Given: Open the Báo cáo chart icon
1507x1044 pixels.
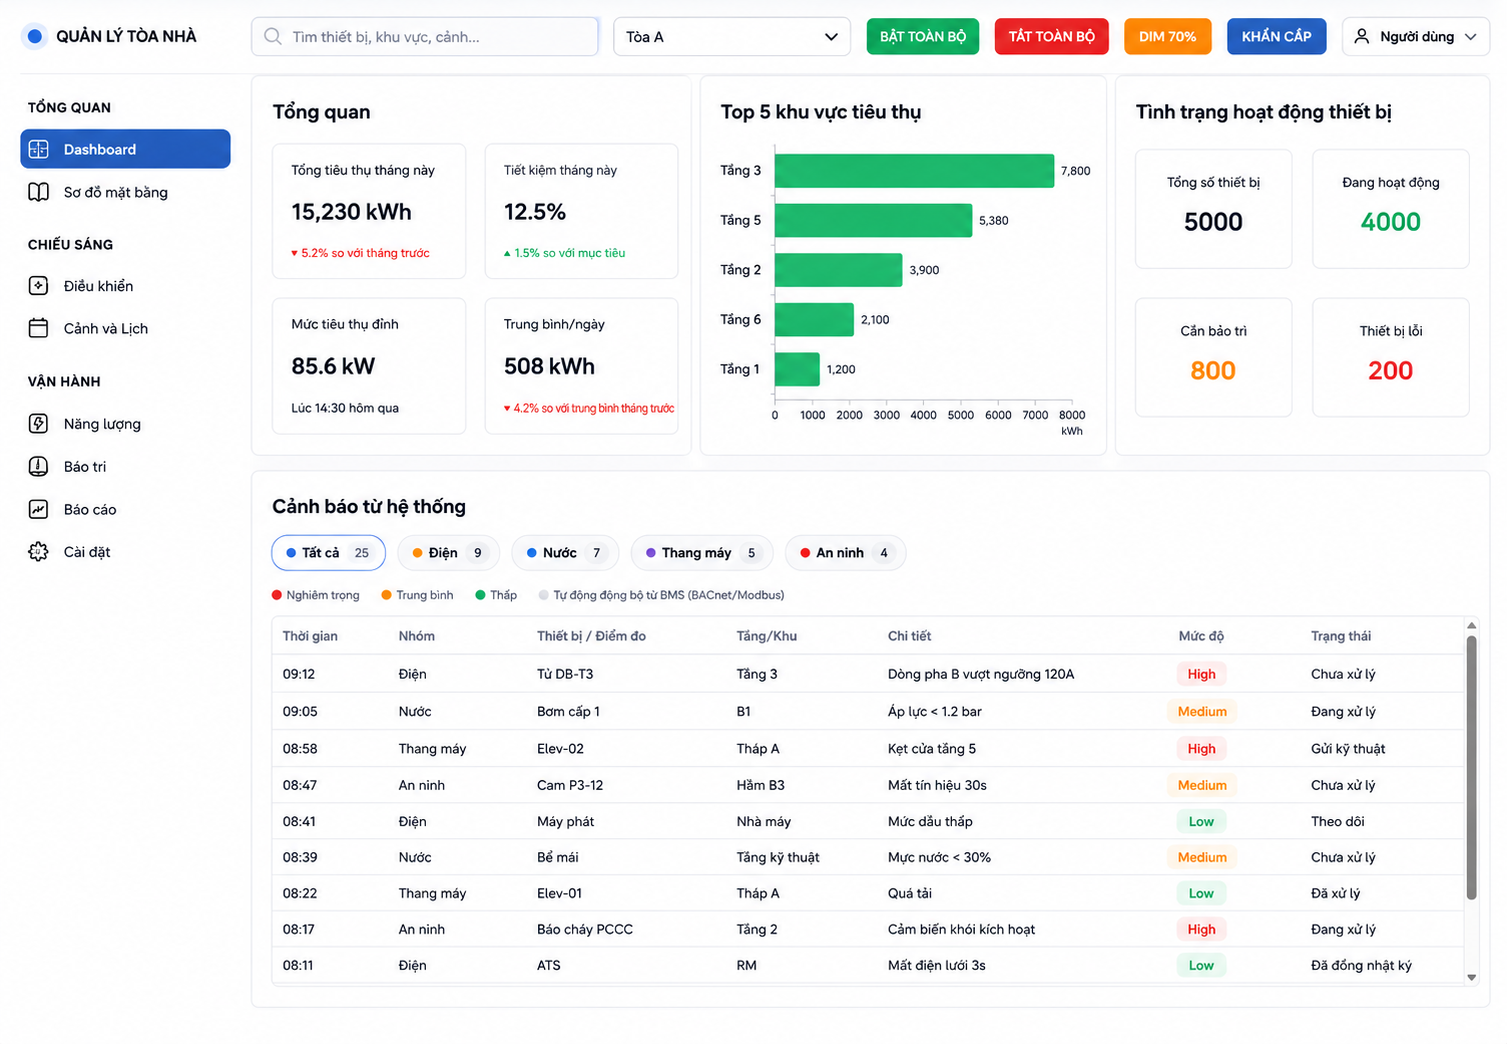Looking at the screenshot, I should [39, 509].
